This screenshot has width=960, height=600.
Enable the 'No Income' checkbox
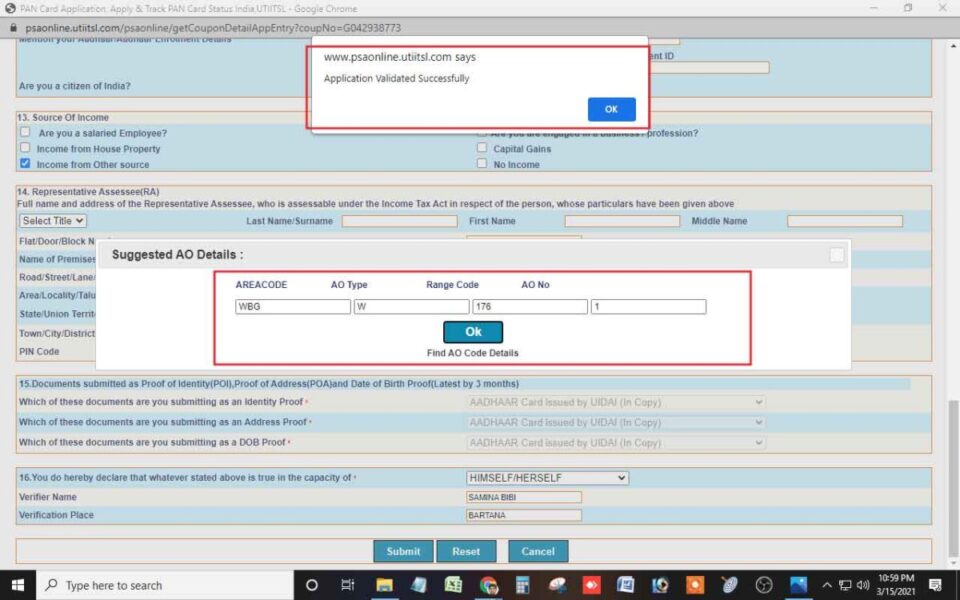482,164
